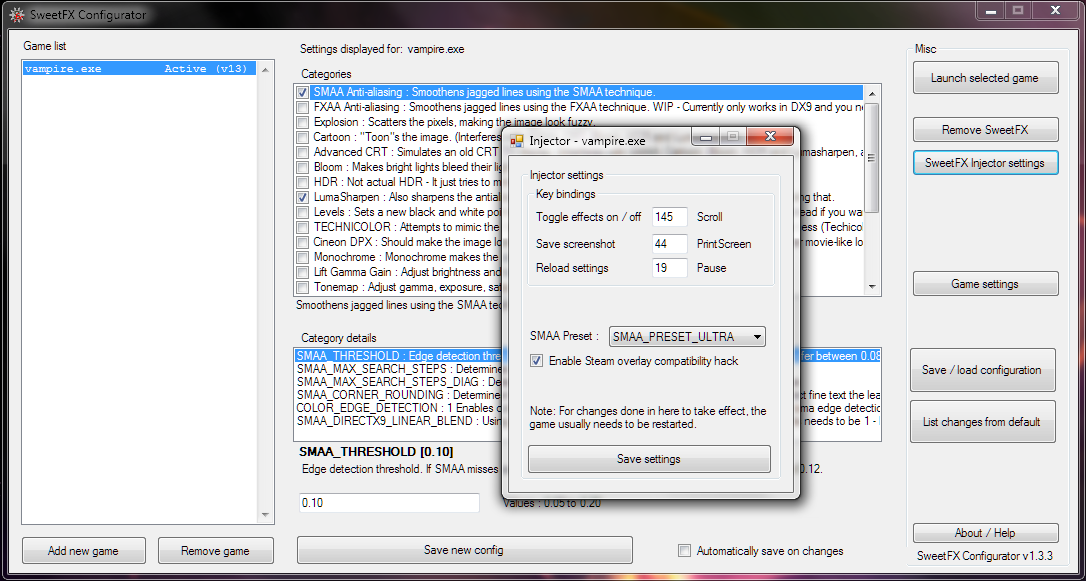1086x581 pixels.
Task: Click Add new game button
Action: tap(83, 551)
